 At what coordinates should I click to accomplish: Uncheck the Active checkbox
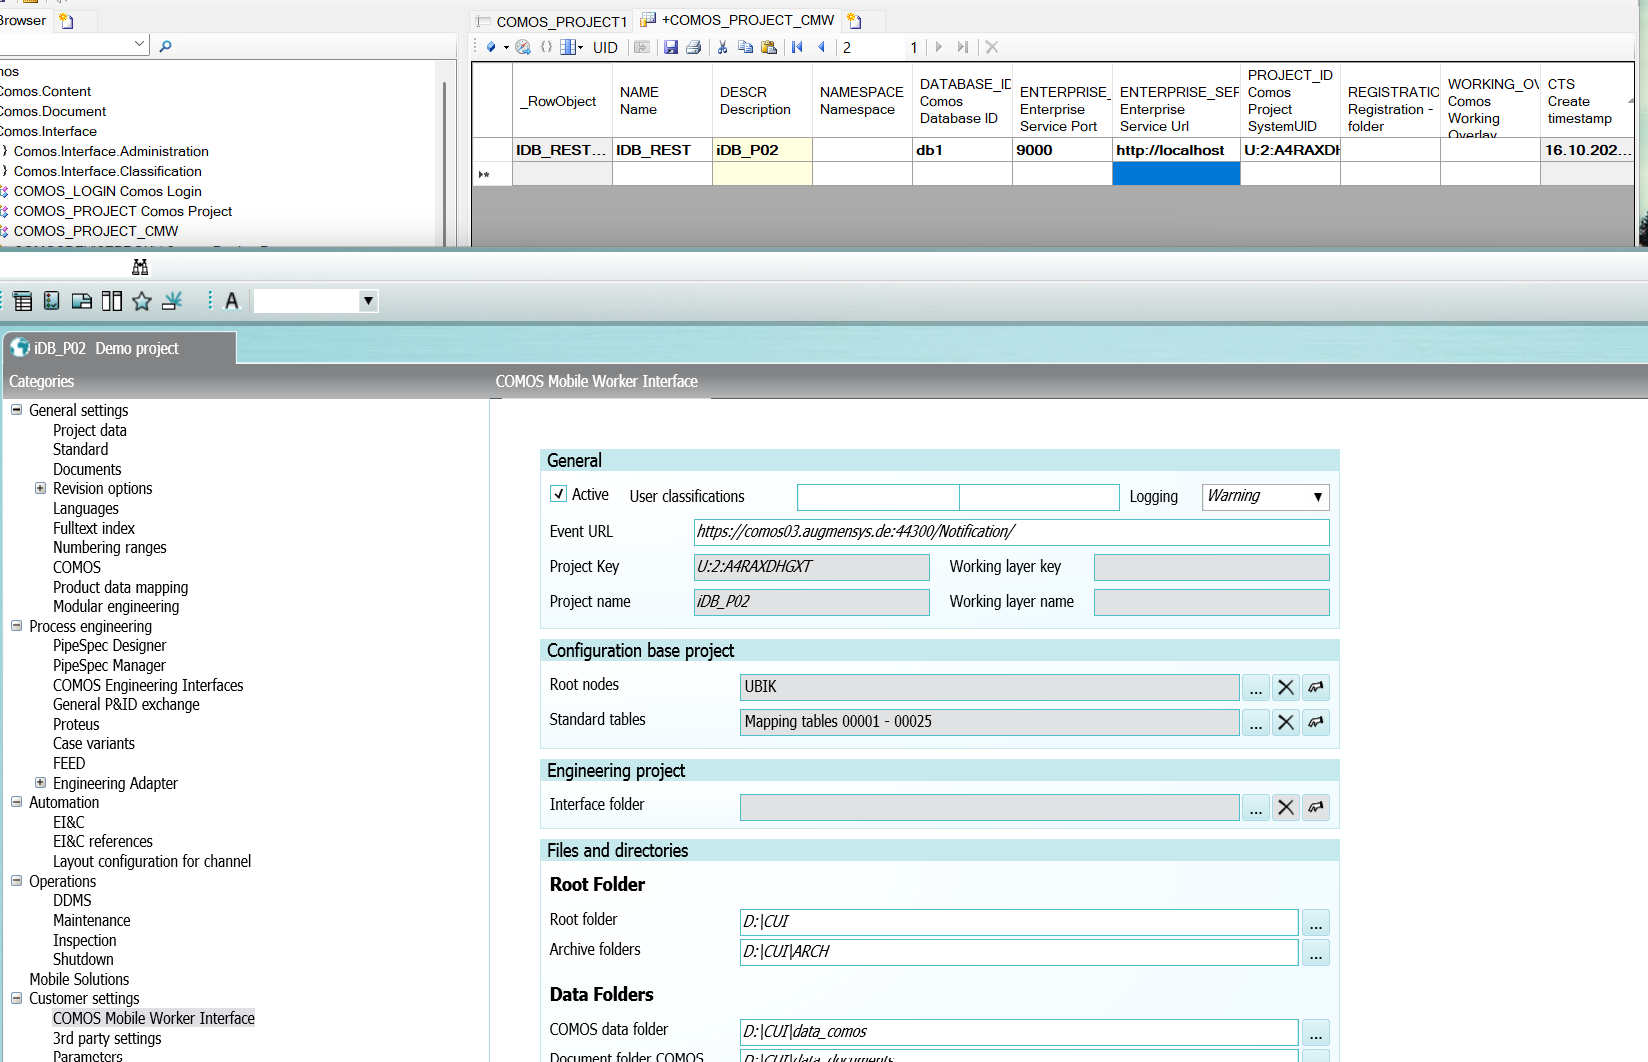pos(559,494)
